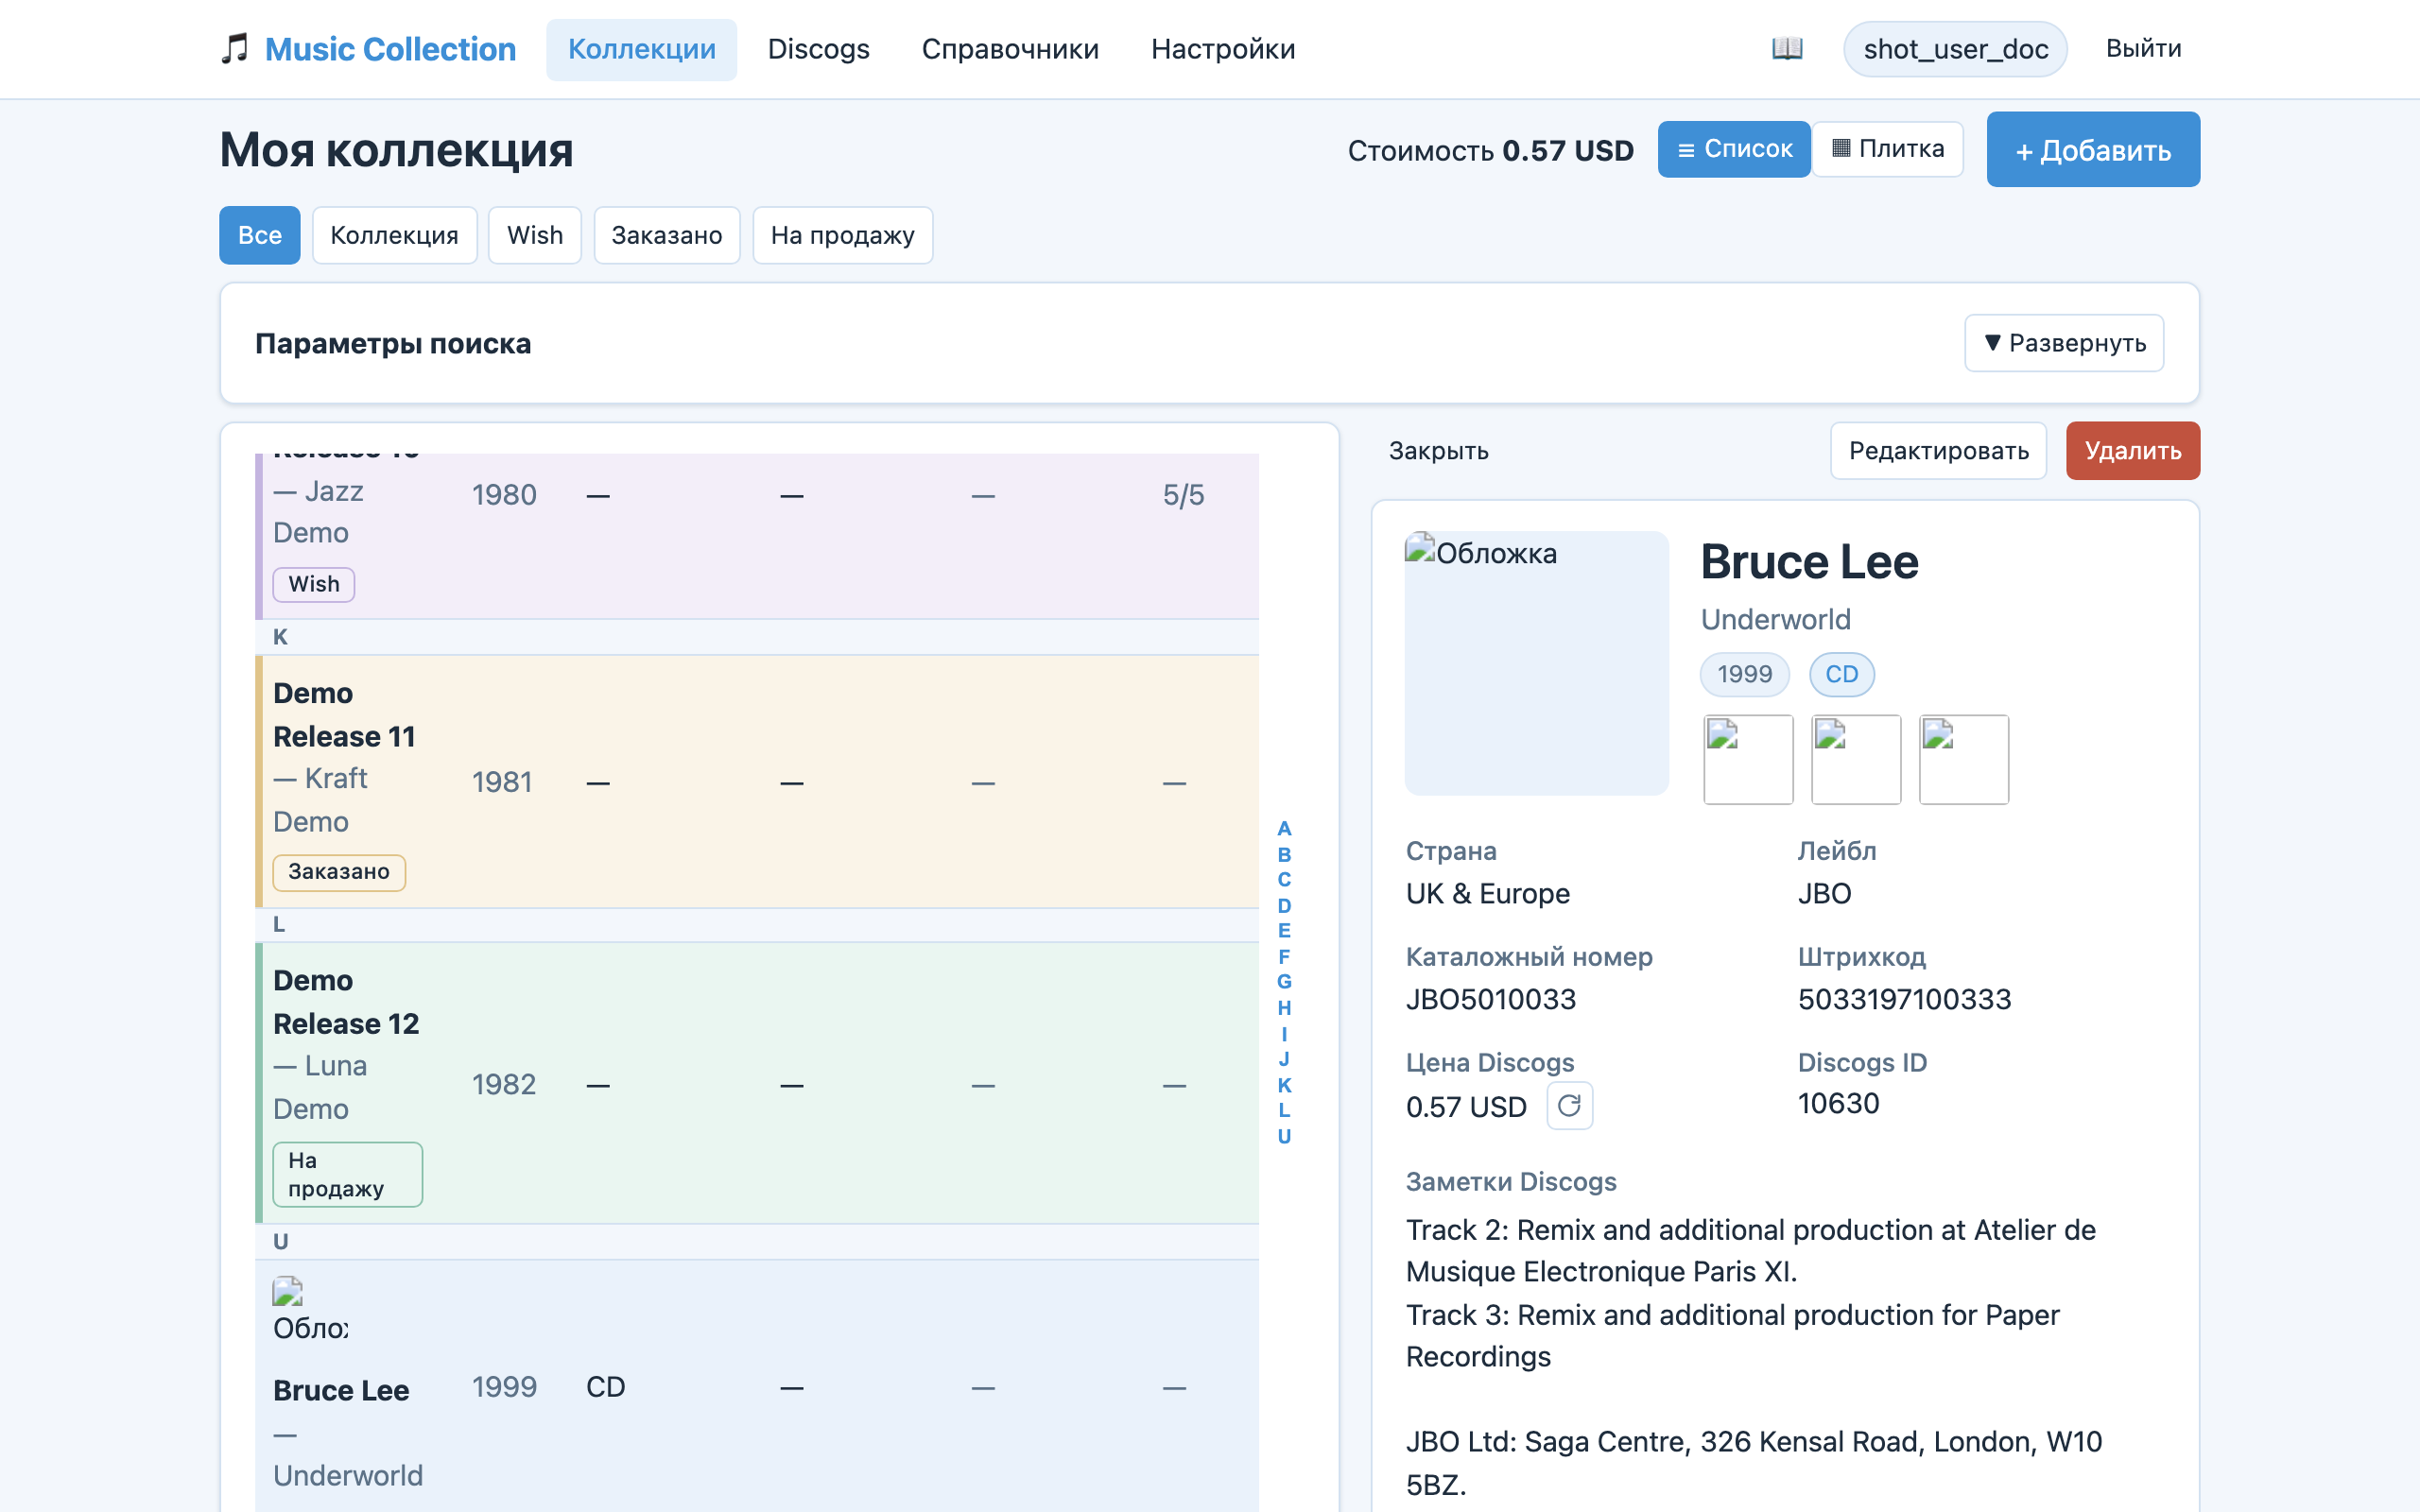The image size is (2420, 1512).
Task: Open the second small cover thumbnail
Action: [1856, 759]
